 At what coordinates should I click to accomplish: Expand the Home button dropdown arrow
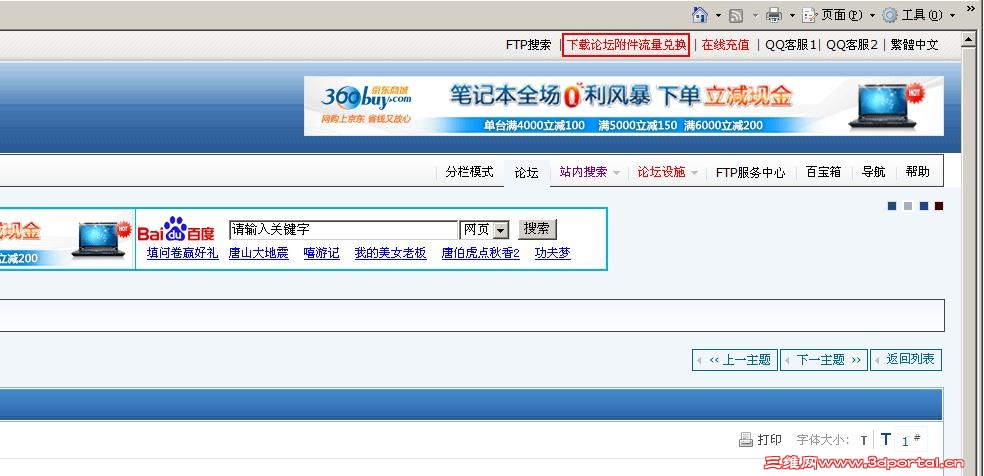tap(718, 15)
